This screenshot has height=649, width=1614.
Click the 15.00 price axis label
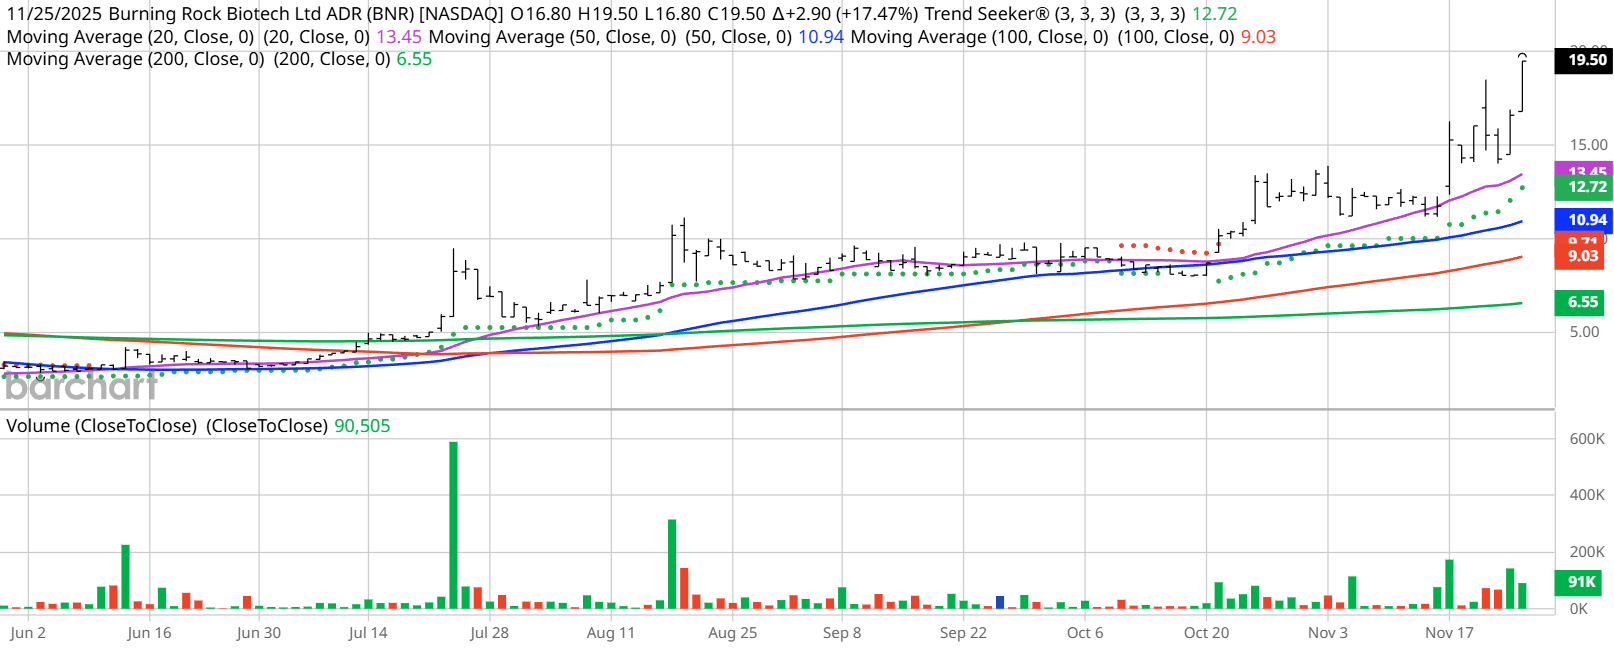pos(1589,145)
